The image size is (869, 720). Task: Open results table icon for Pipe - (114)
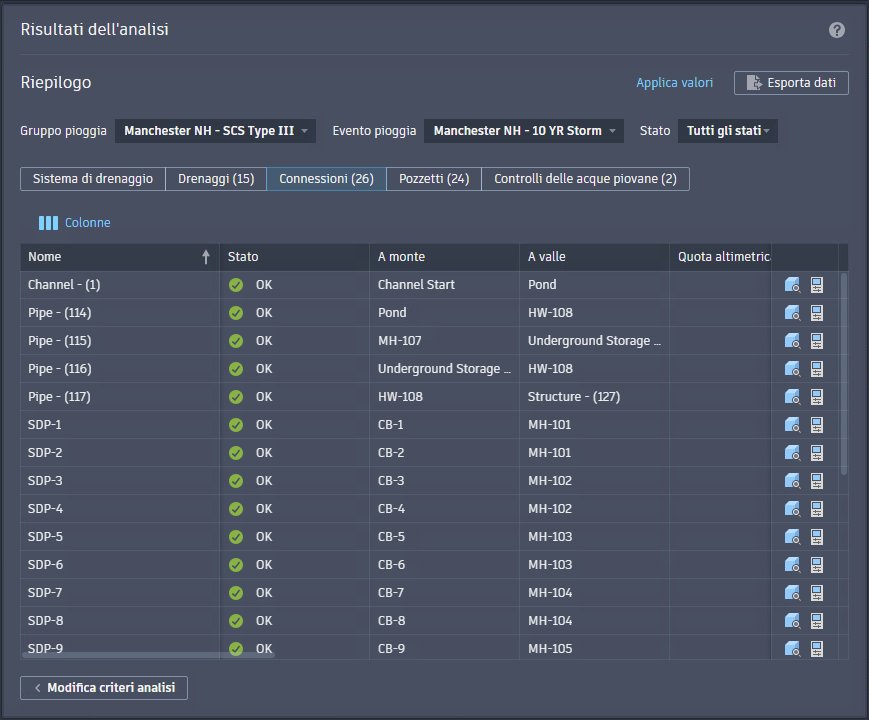817,313
